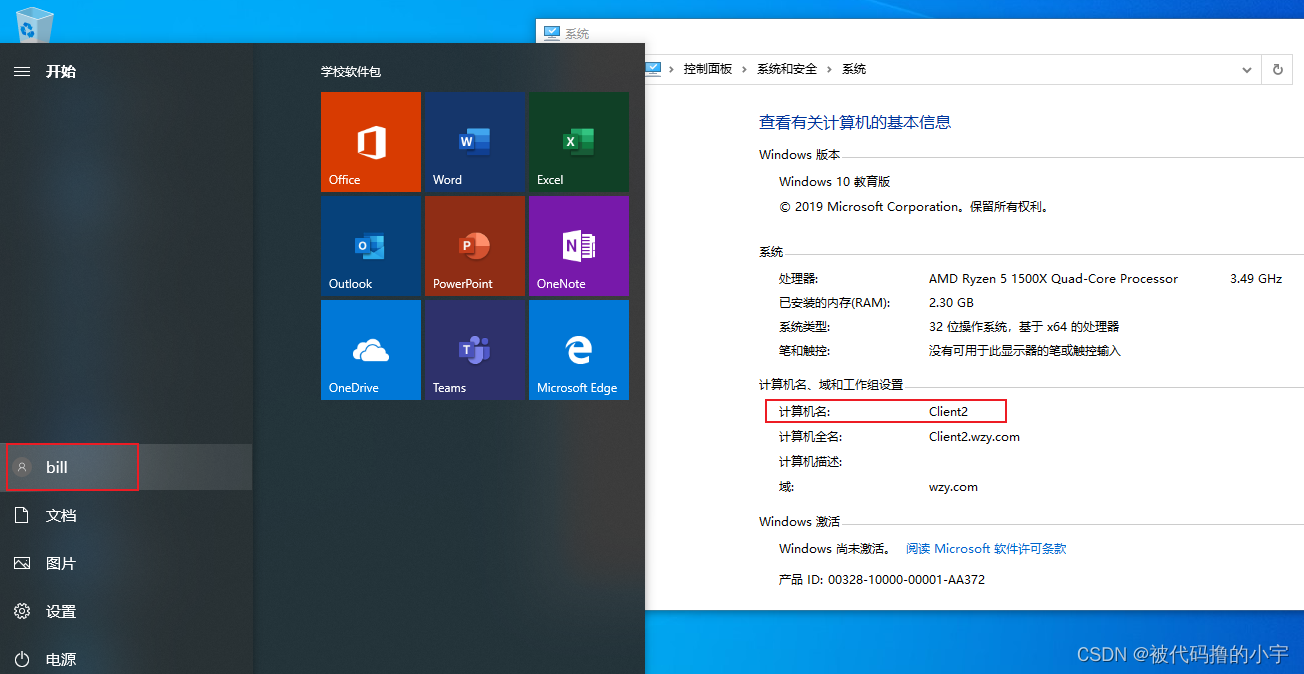Click the wzy.com domain value
This screenshot has height=674, width=1304.
click(x=953, y=487)
